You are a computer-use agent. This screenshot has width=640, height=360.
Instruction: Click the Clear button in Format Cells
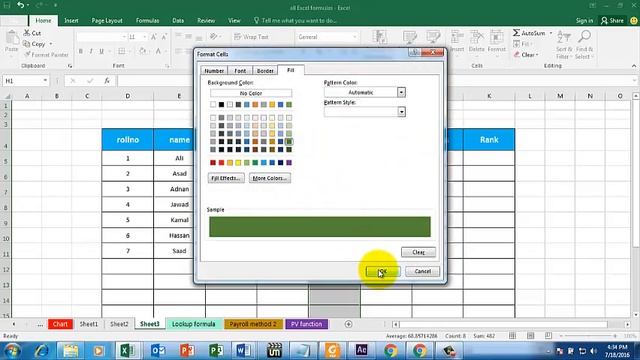click(418, 252)
